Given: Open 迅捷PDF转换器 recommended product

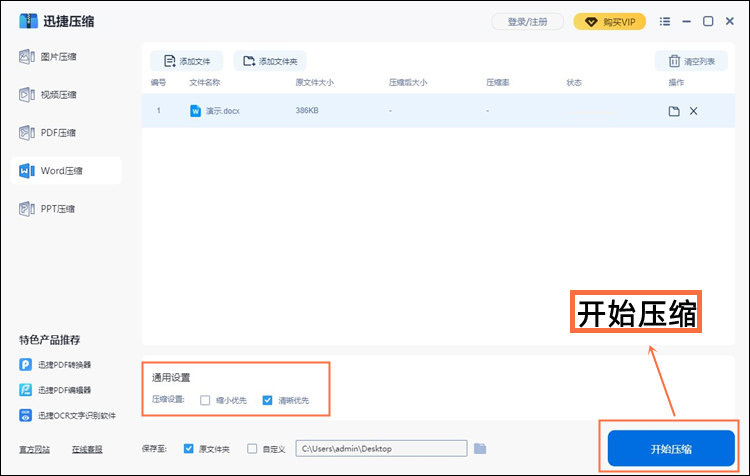Looking at the screenshot, I should click(55, 365).
